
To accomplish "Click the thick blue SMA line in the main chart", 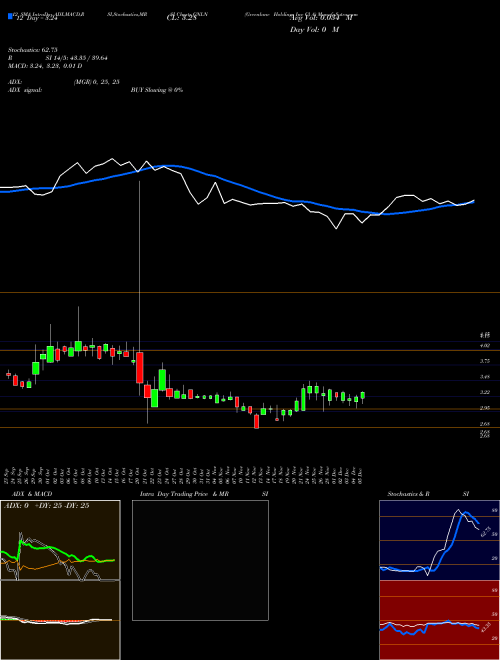I will tap(236, 184).
